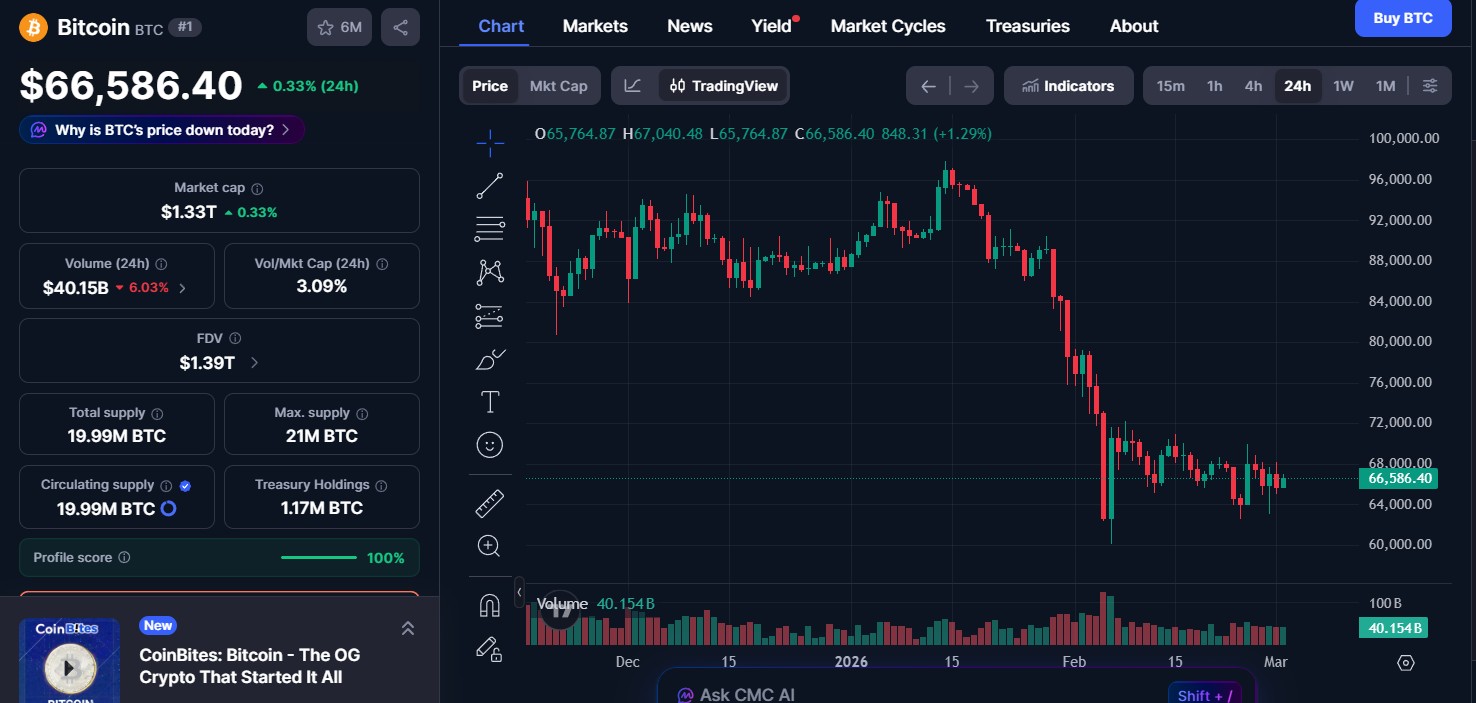Select the brush drawing tool
Image resolution: width=1476 pixels, height=703 pixels.
pyautogui.click(x=489, y=359)
